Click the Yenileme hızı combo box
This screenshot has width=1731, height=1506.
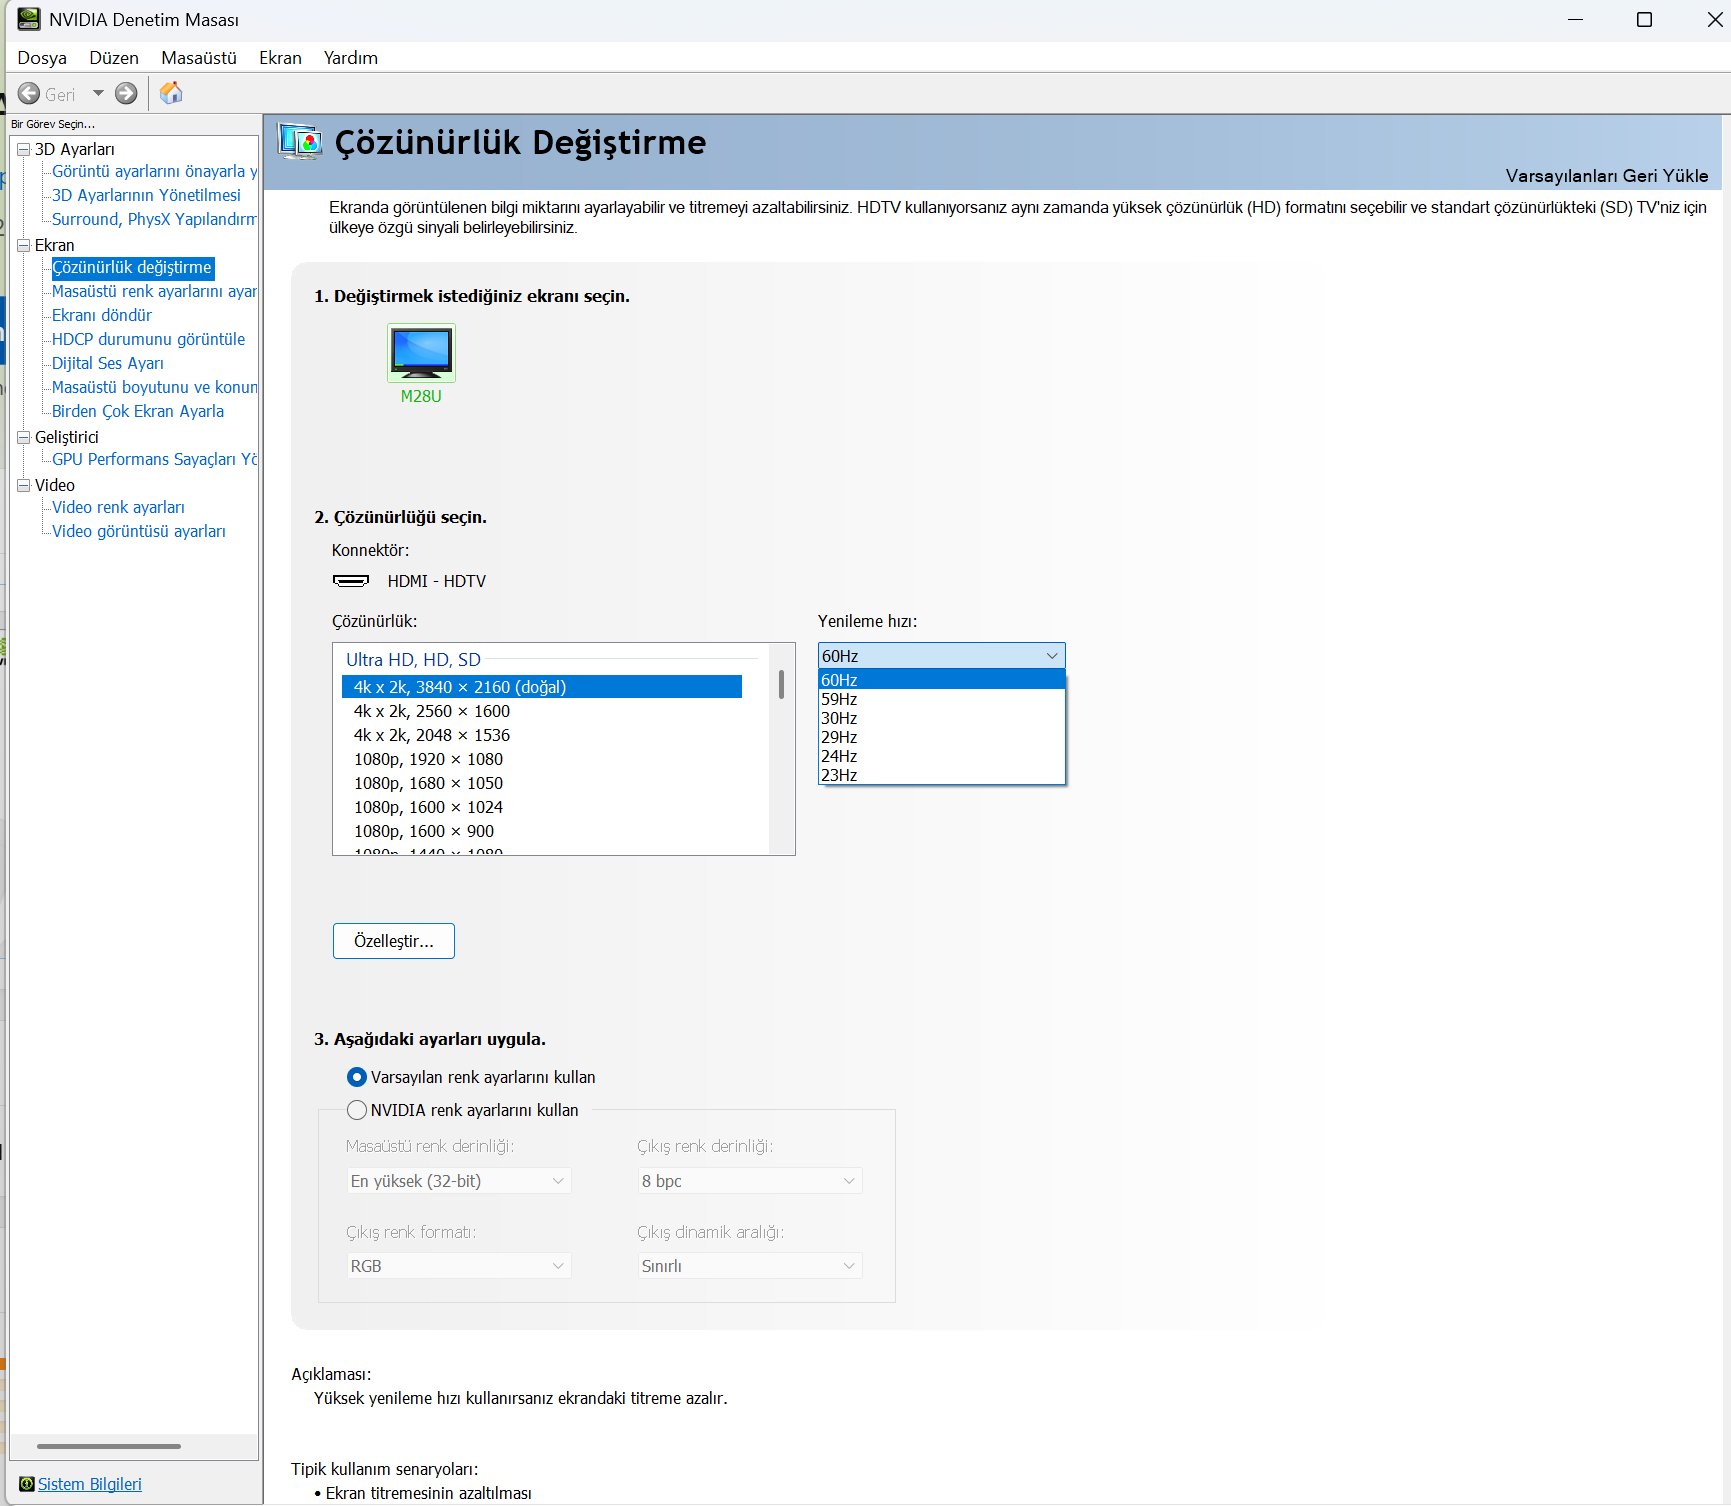(x=941, y=656)
